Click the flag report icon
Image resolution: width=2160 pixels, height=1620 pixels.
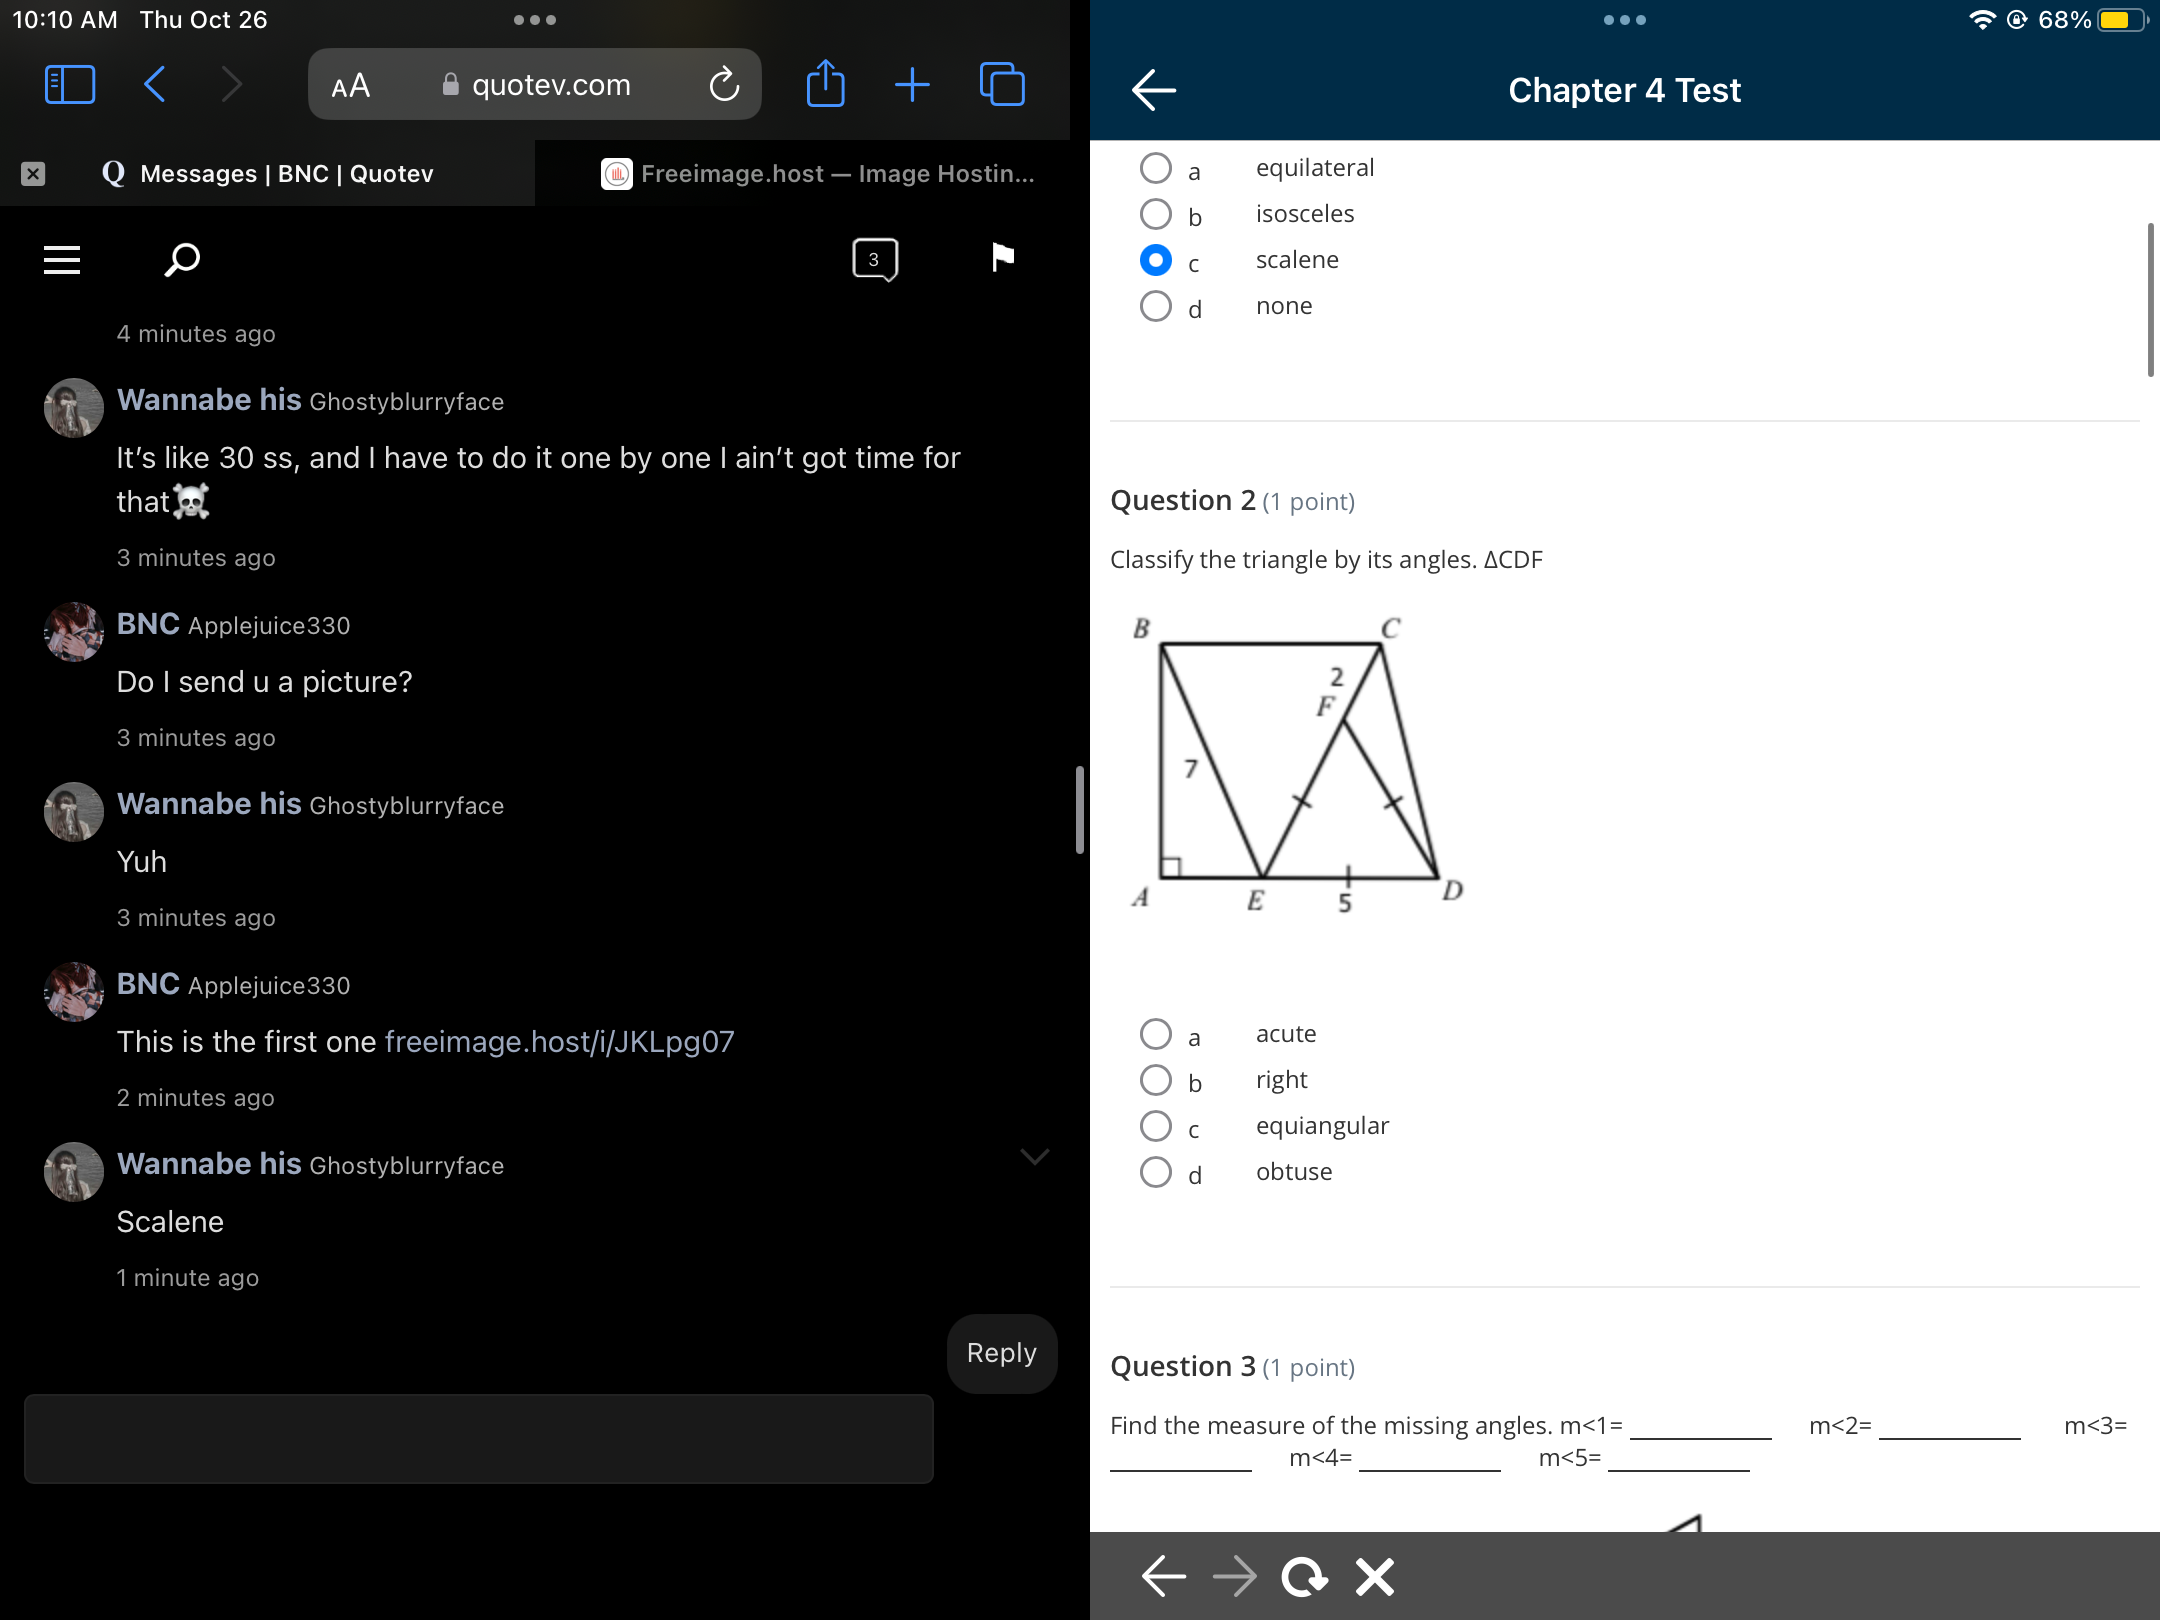1002,258
